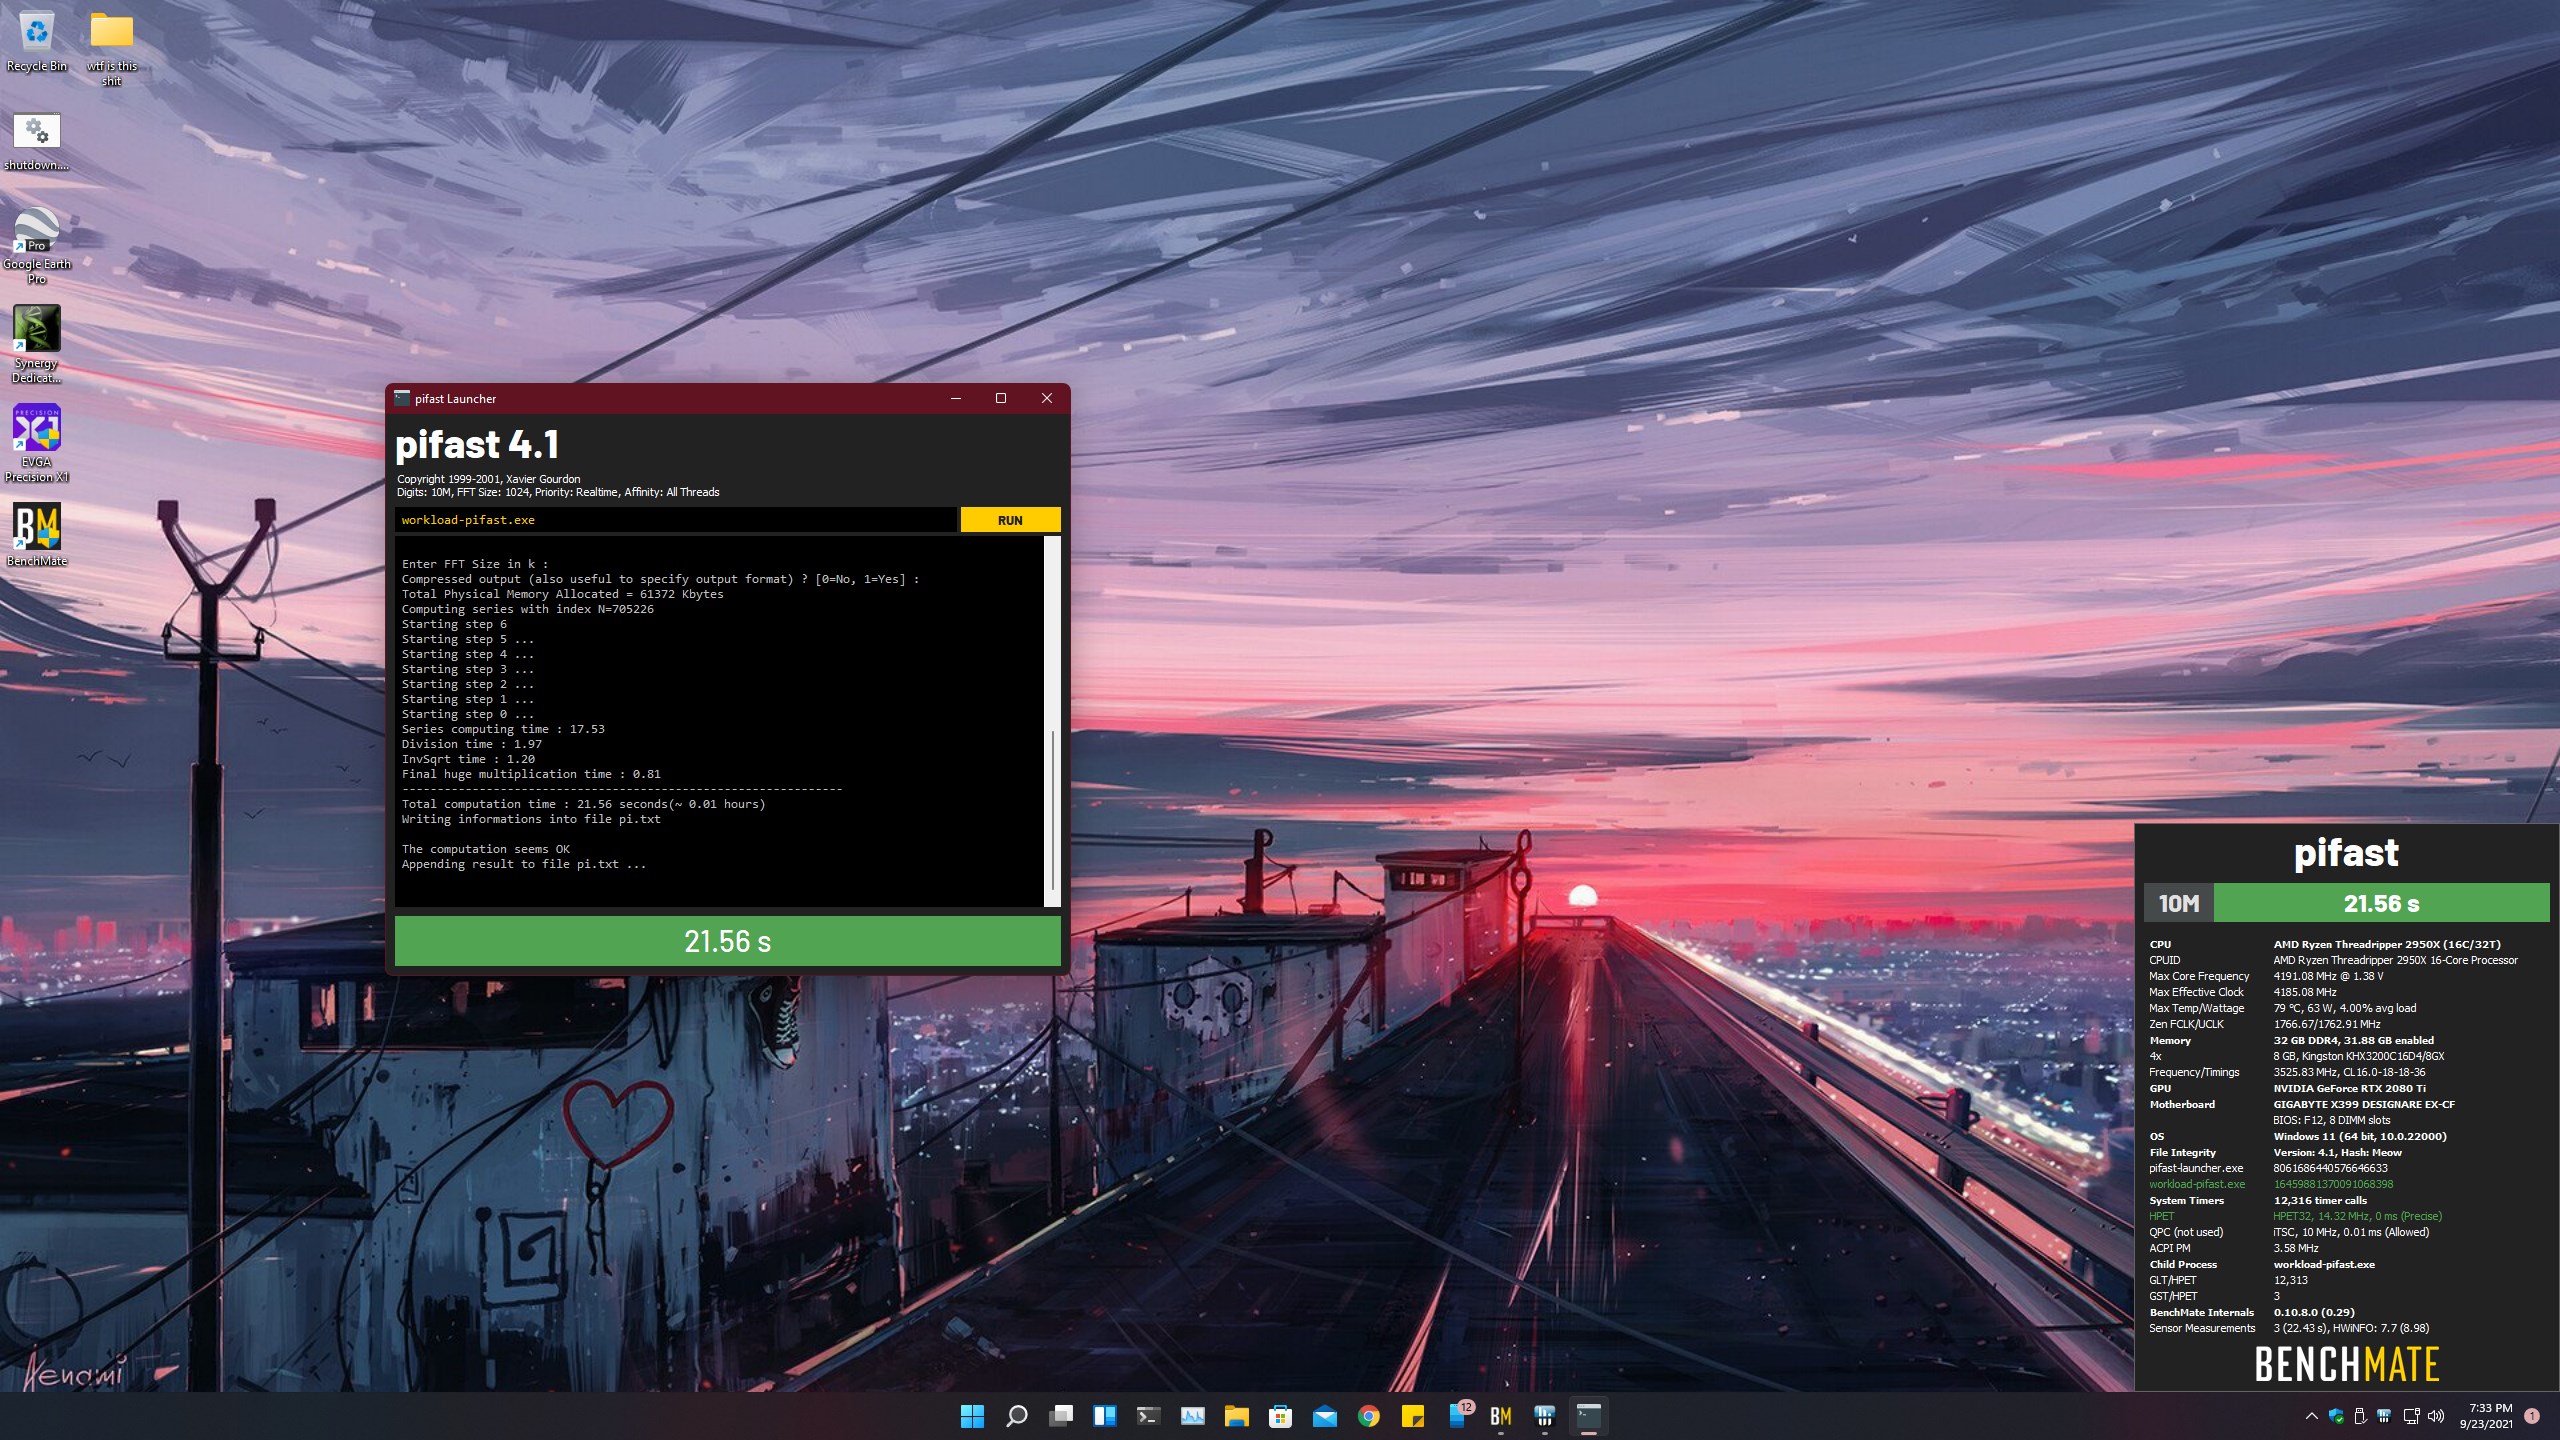Open Widgets from the taskbar
The width and height of the screenshot is (2560, 1440).
[1104, 1416]
